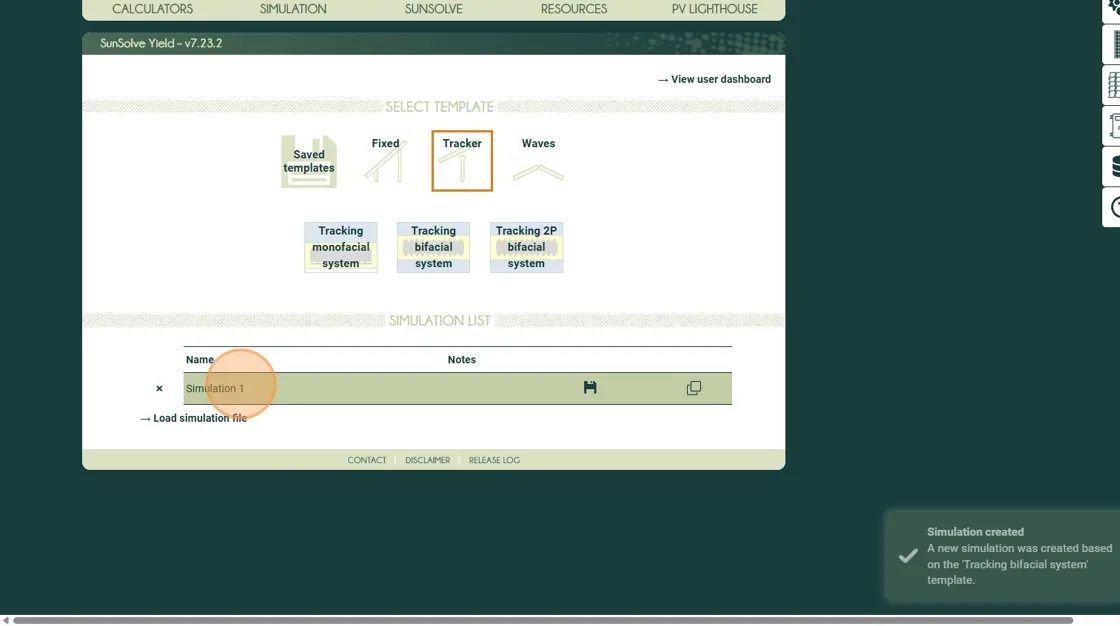1120x626 pixels.
Task: Select the Tracker template type
Action: 462,160
